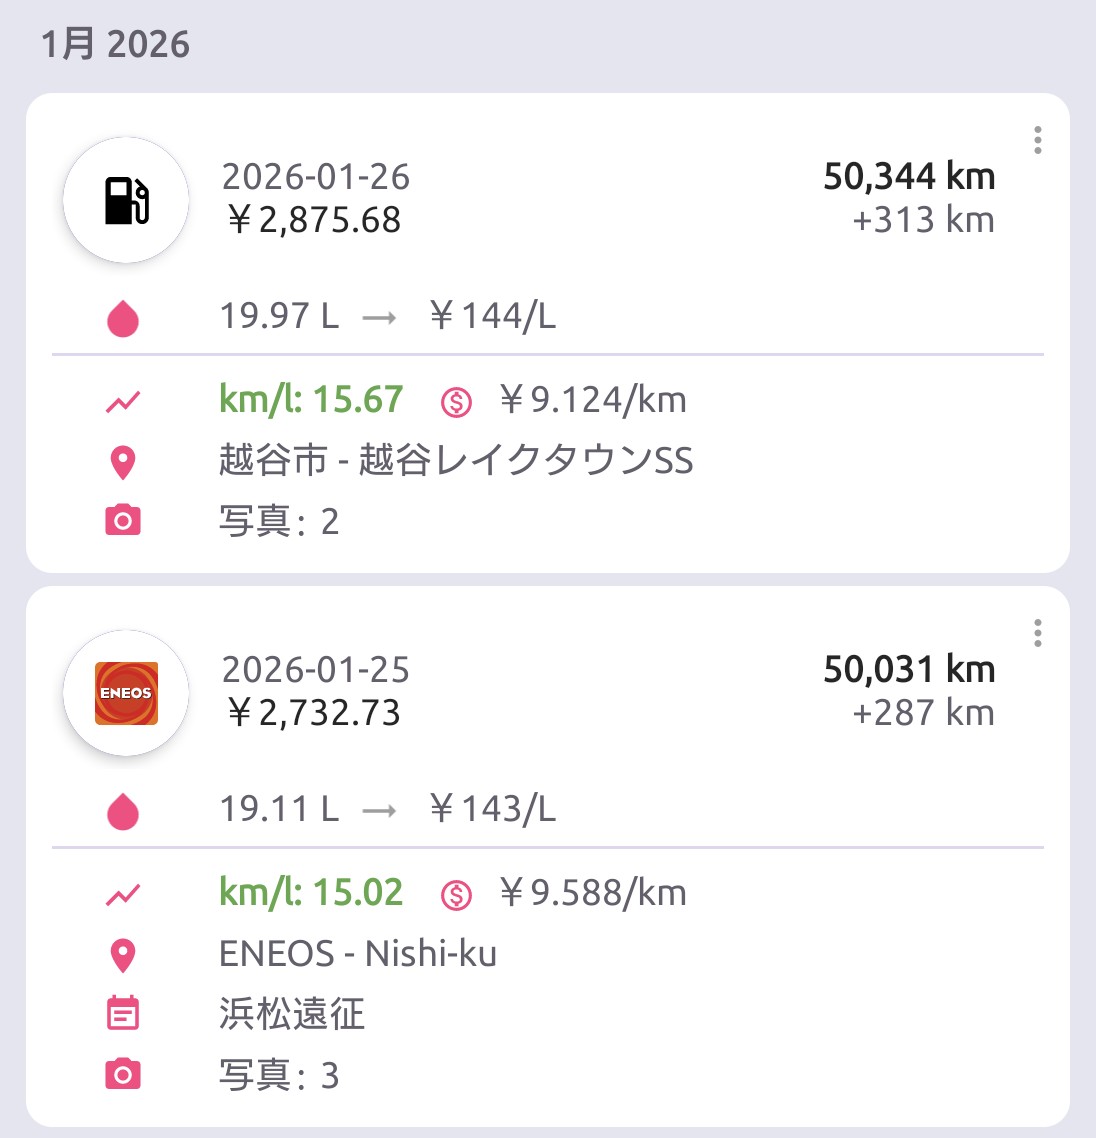Click the ENEOS station logo
The image size is (1096, 1138).
coord(126,693)
